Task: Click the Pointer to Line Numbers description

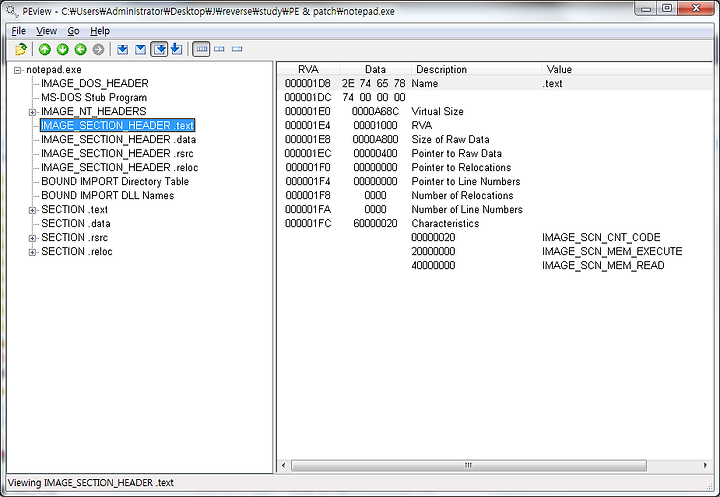Action: (466, 181)
